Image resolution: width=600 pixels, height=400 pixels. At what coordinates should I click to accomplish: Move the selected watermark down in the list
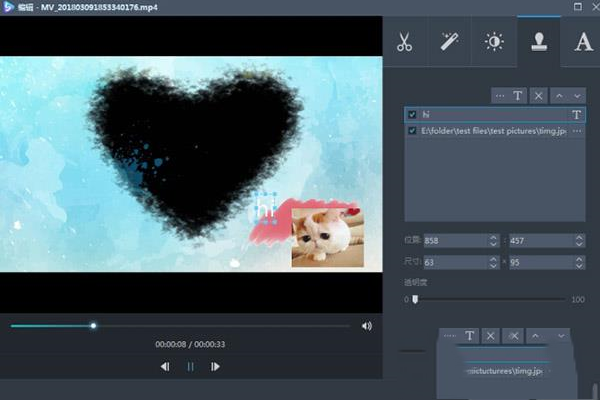(x=577, y=96)
